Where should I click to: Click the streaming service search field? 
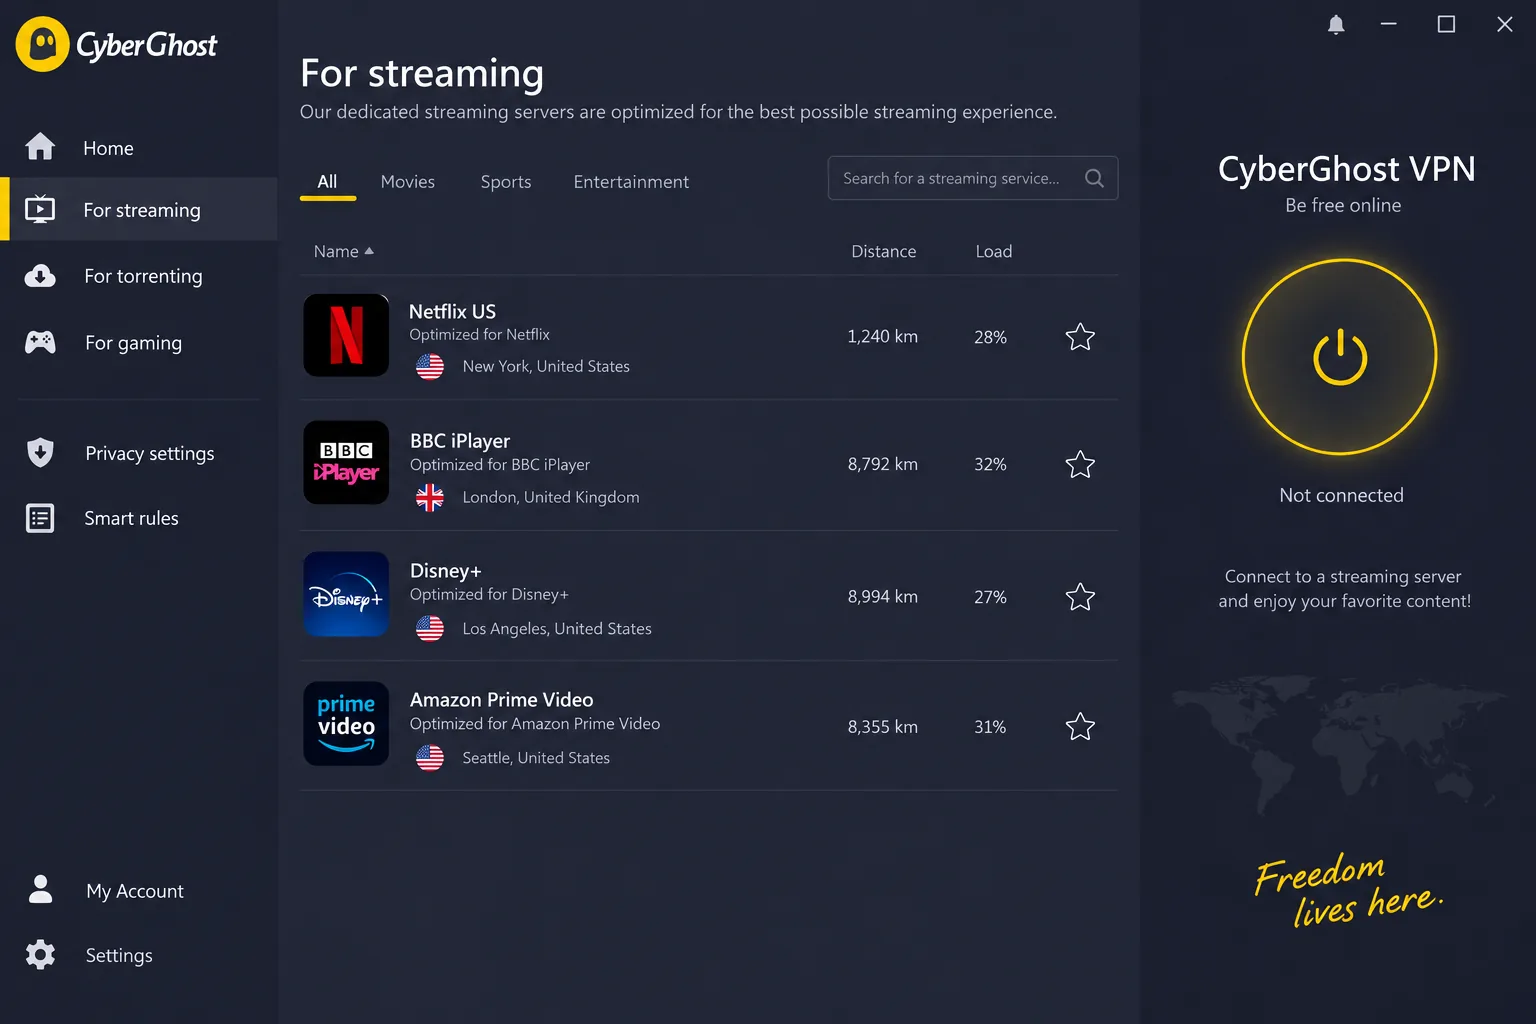coord(972,178)
